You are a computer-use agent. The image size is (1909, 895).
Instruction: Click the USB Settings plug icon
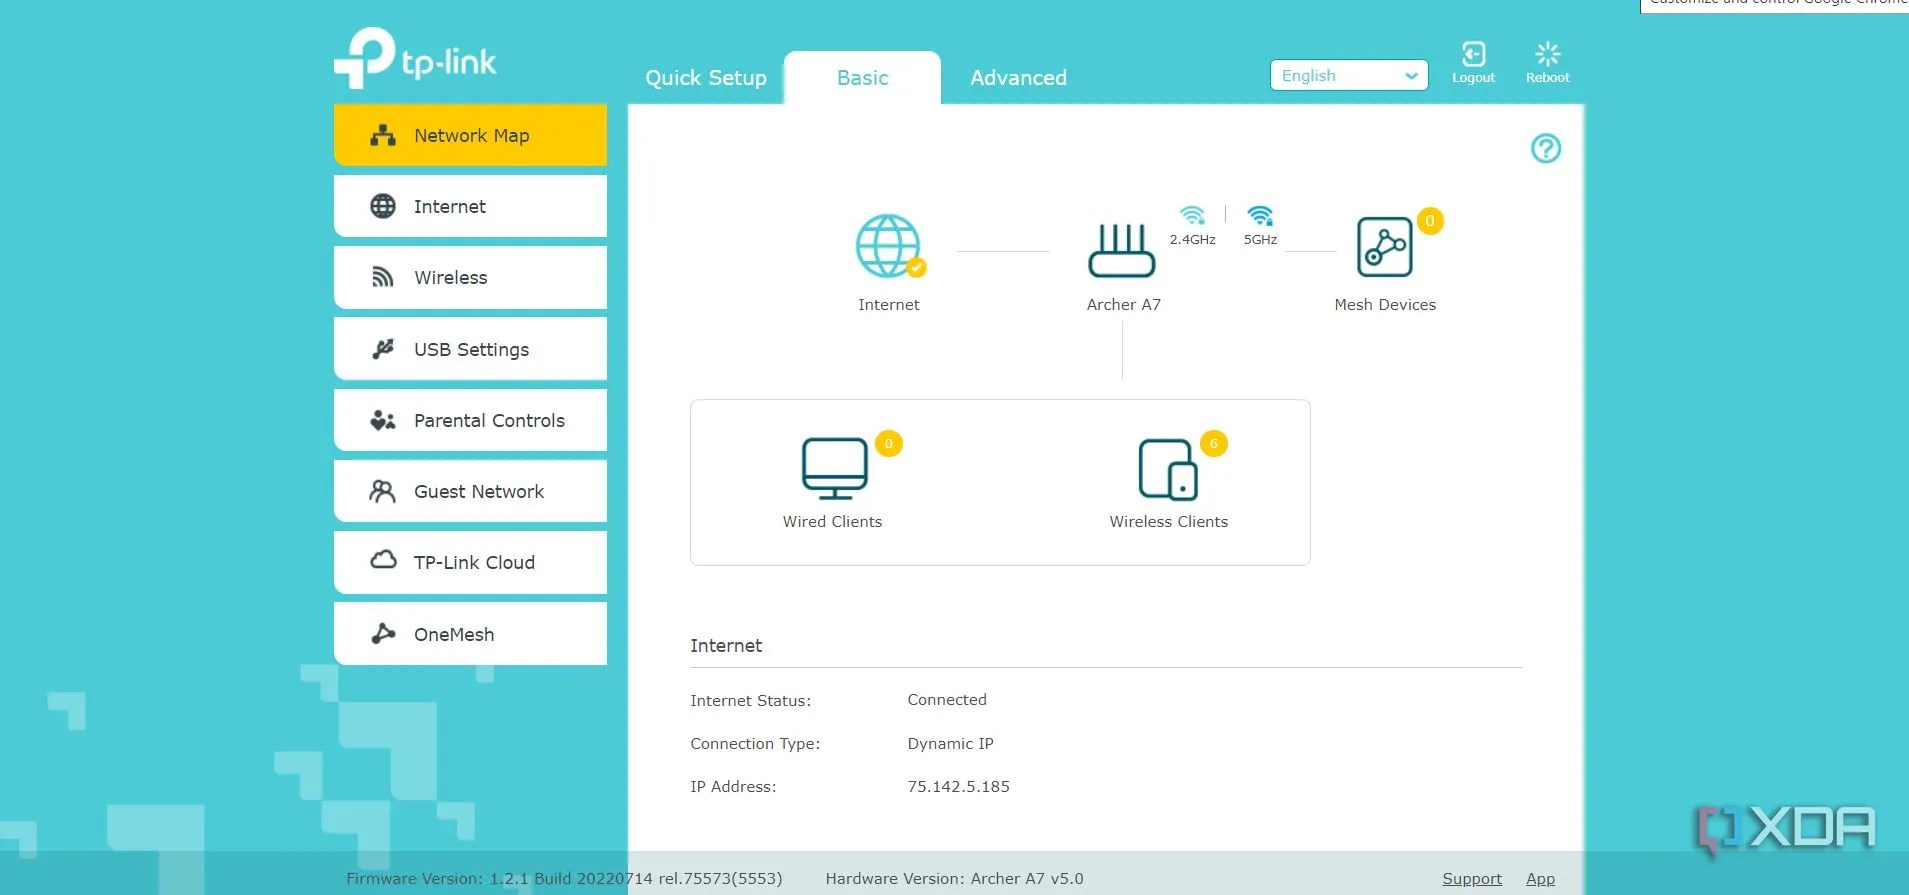[x=383, y=349]
